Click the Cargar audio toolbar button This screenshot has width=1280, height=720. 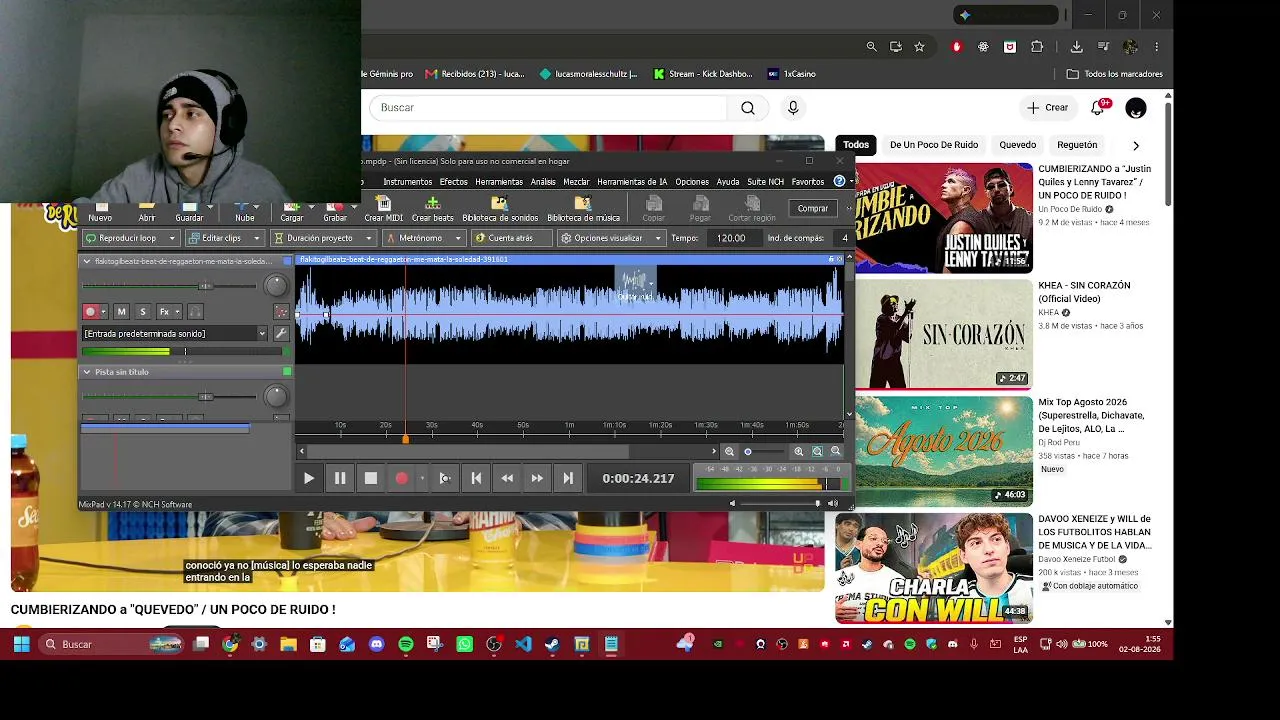[x=292, y=212]
